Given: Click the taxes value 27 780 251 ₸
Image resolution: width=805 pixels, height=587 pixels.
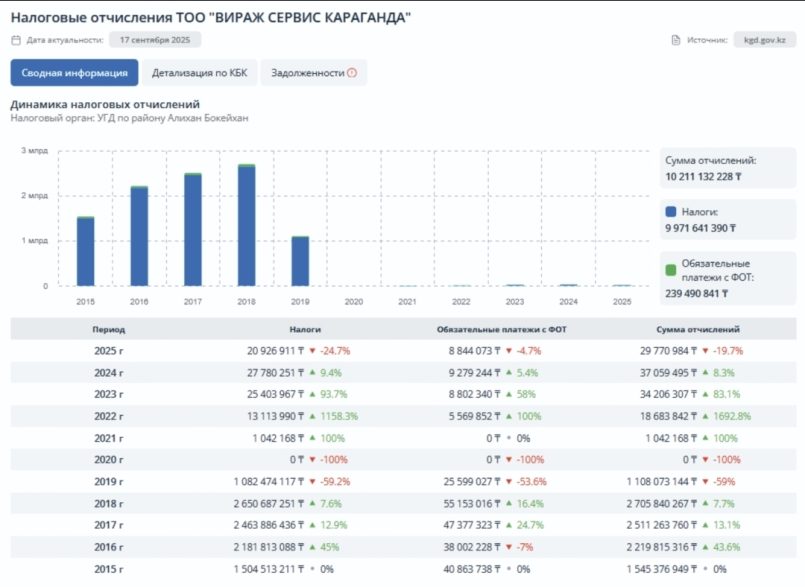Looking at the screenshot, I should coord(276,373).
